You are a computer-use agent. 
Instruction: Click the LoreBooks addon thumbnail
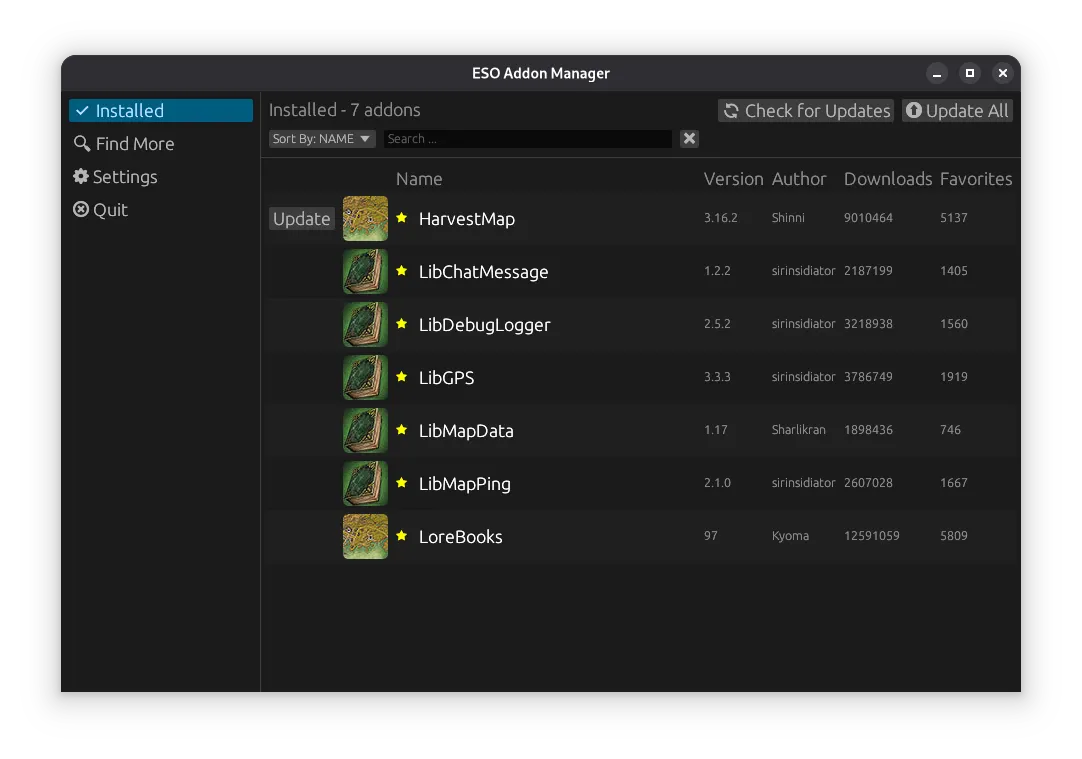(x=365, y=536)
